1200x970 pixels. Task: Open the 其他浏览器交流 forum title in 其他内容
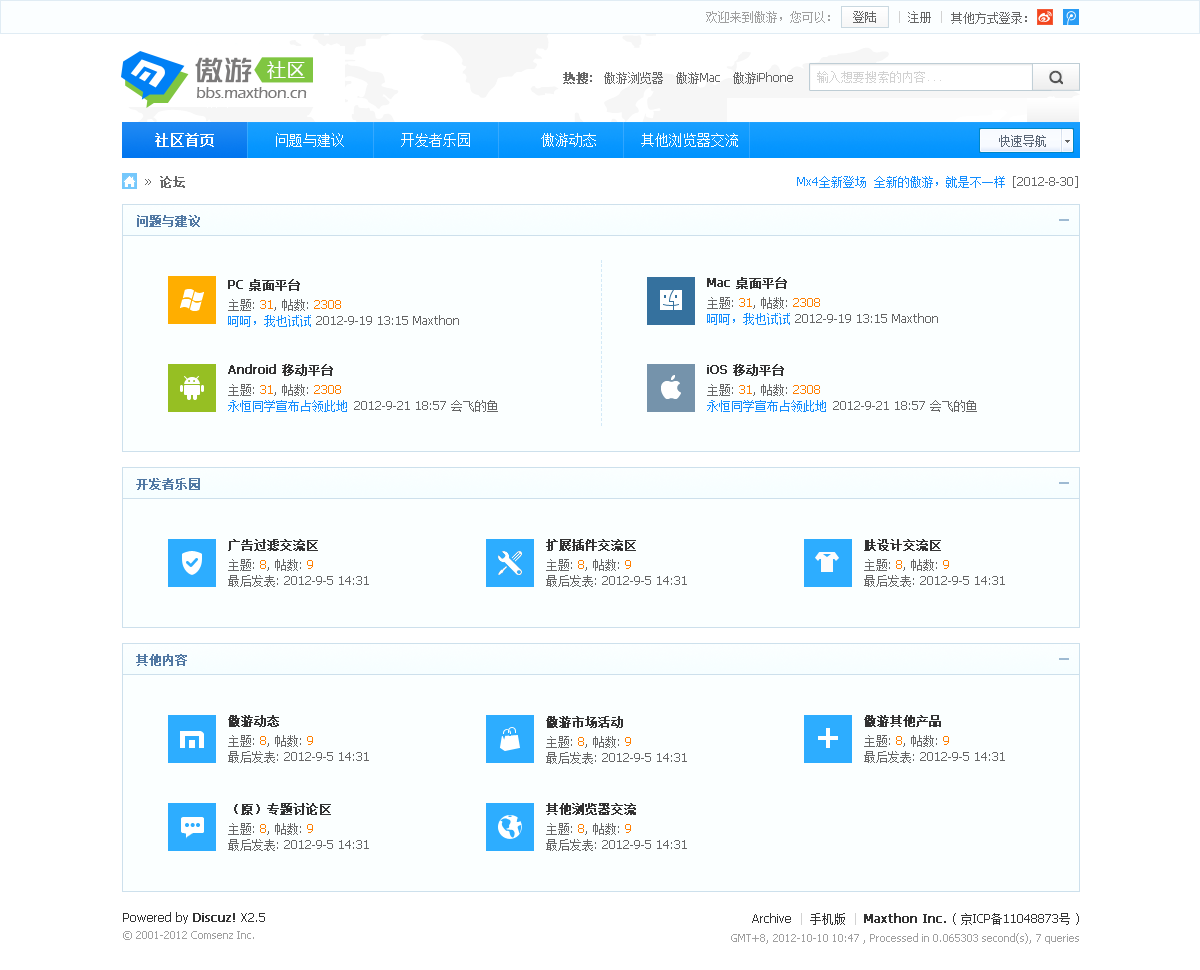click(x=591, y=809)
